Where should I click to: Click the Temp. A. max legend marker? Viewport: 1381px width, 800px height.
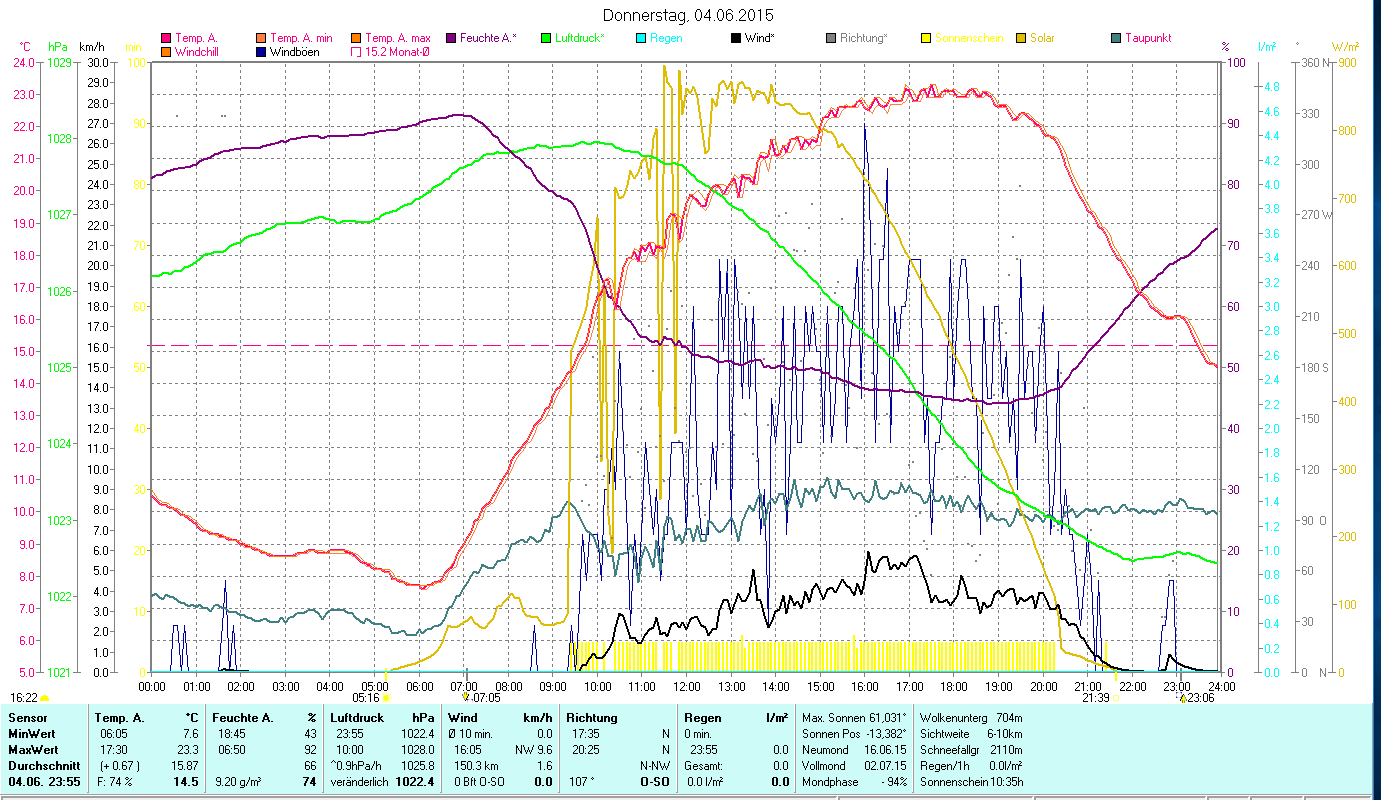356,38
